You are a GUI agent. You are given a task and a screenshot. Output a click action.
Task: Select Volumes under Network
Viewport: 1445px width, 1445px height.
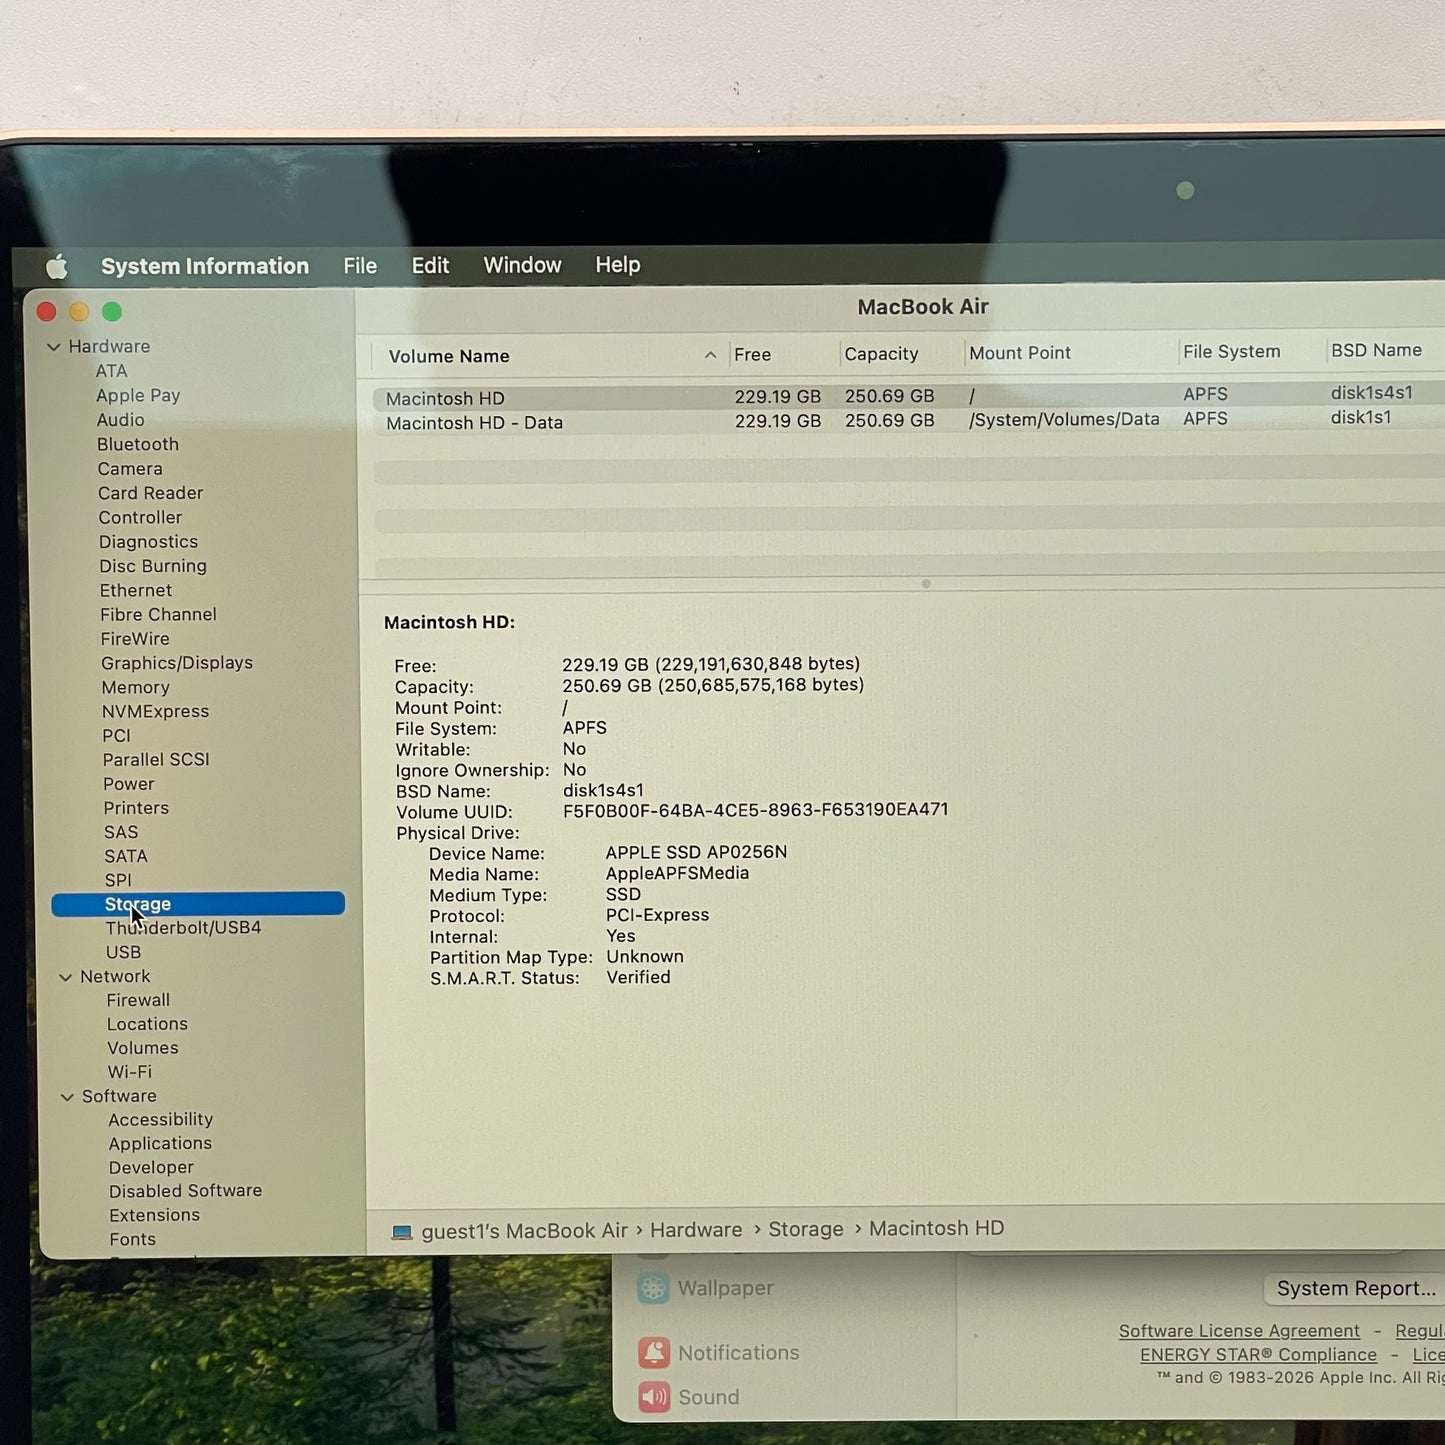pyautogui.click(x=143, y=1048)
